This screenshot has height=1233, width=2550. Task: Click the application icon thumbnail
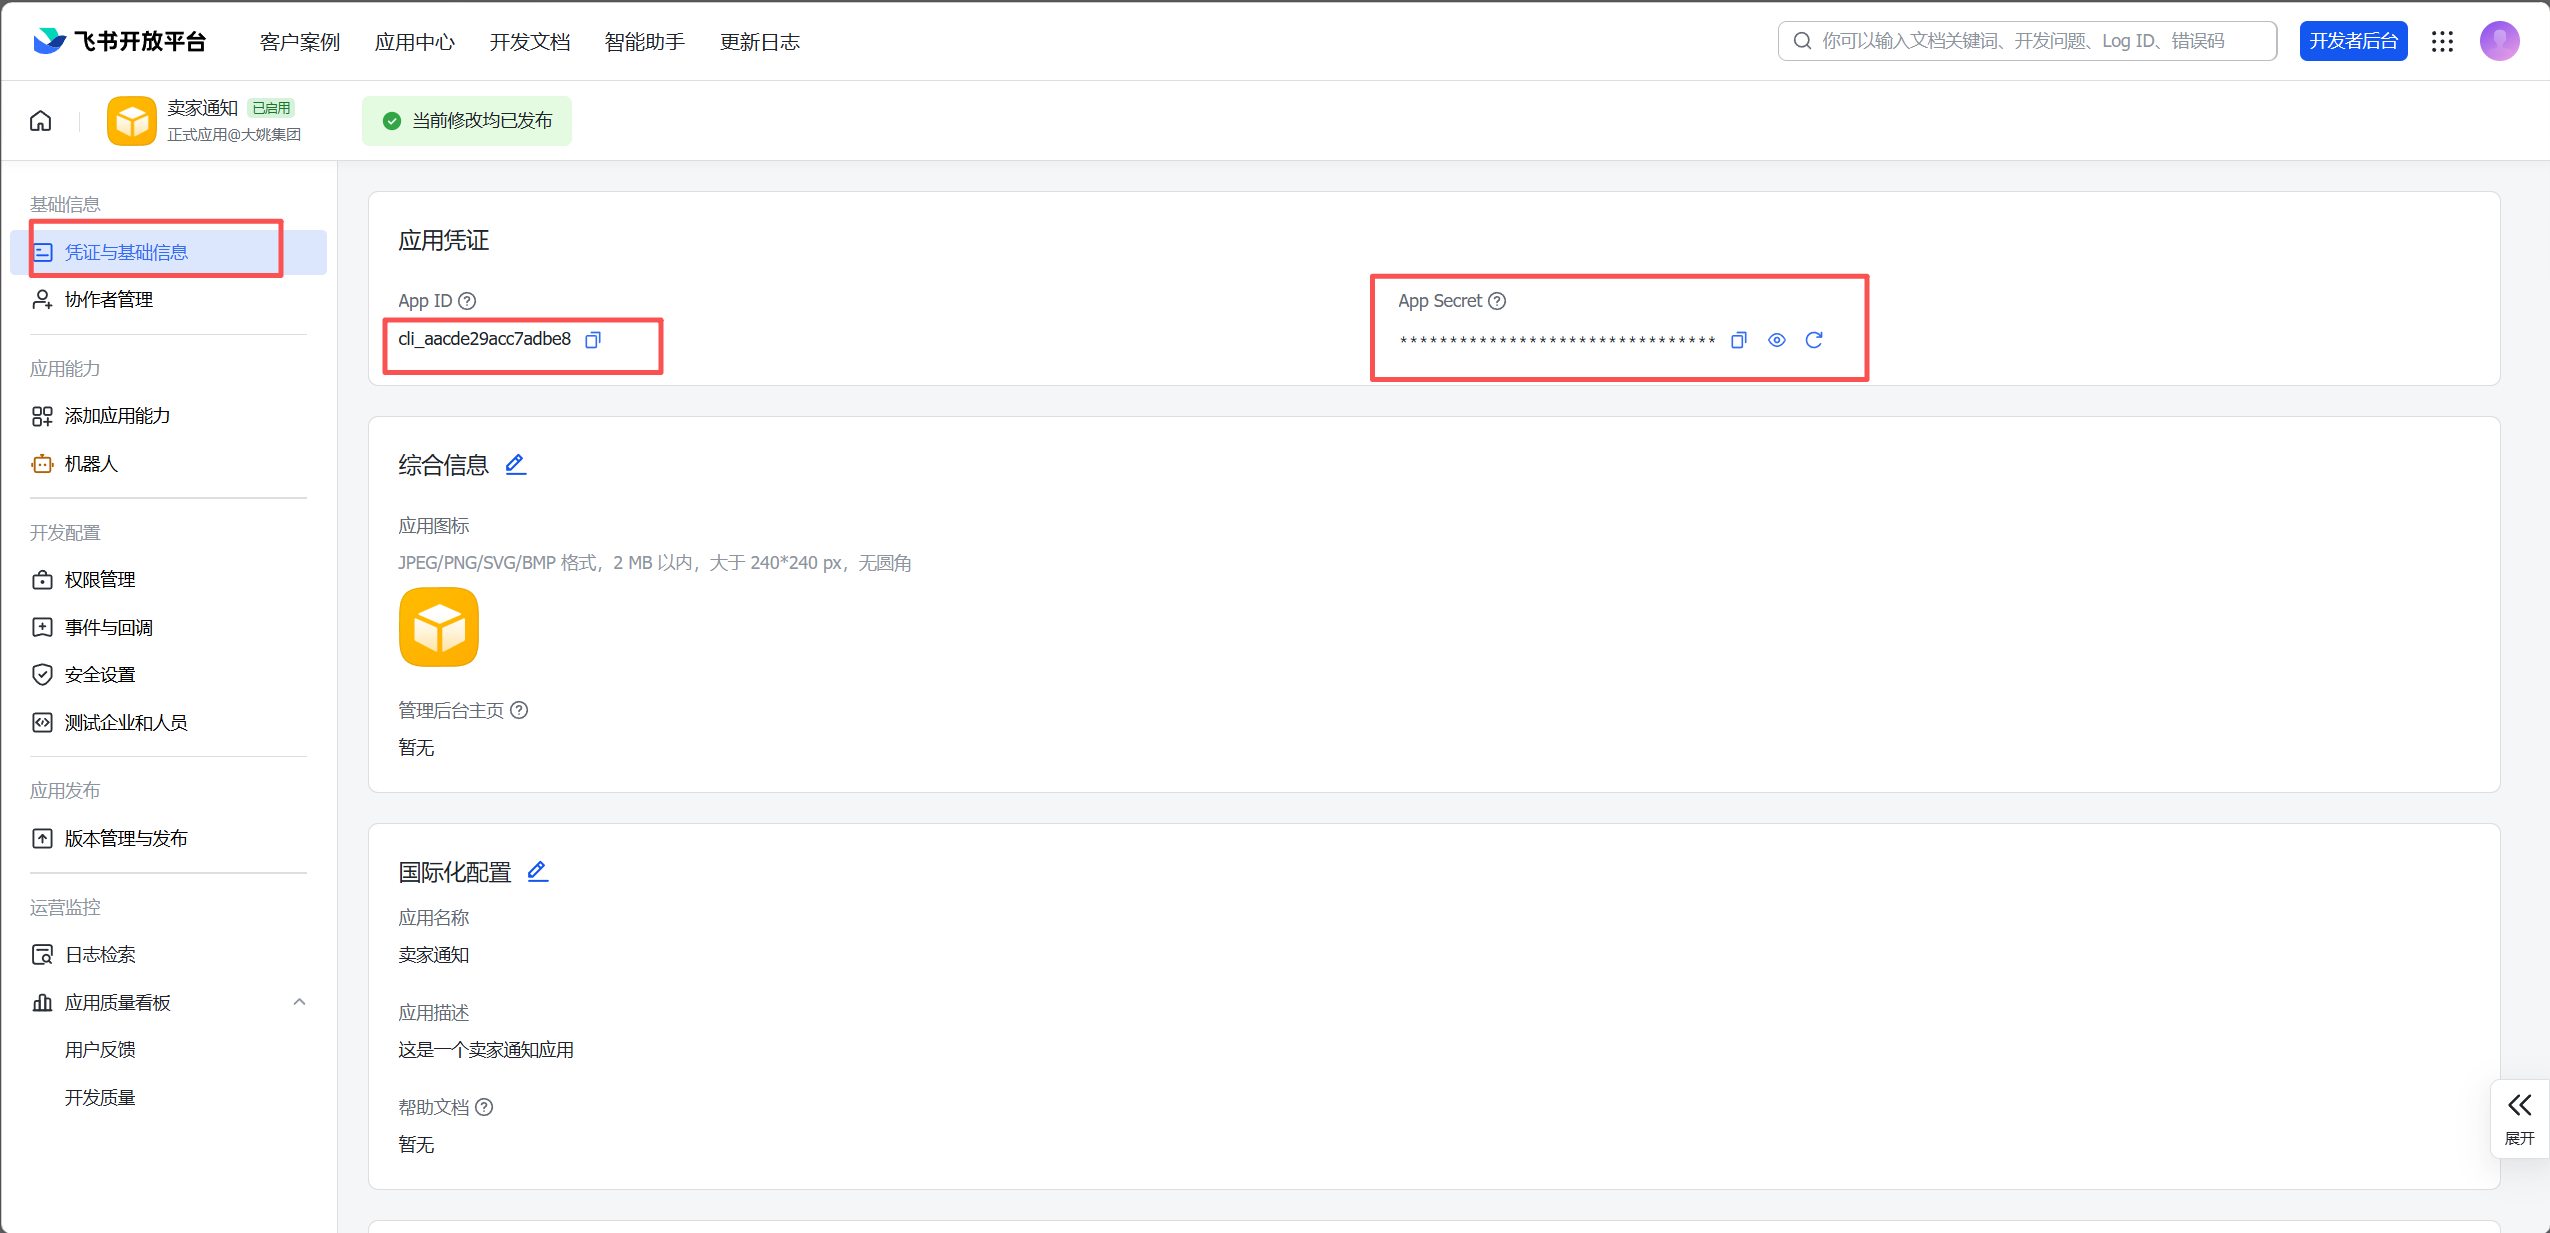[439, 627]
